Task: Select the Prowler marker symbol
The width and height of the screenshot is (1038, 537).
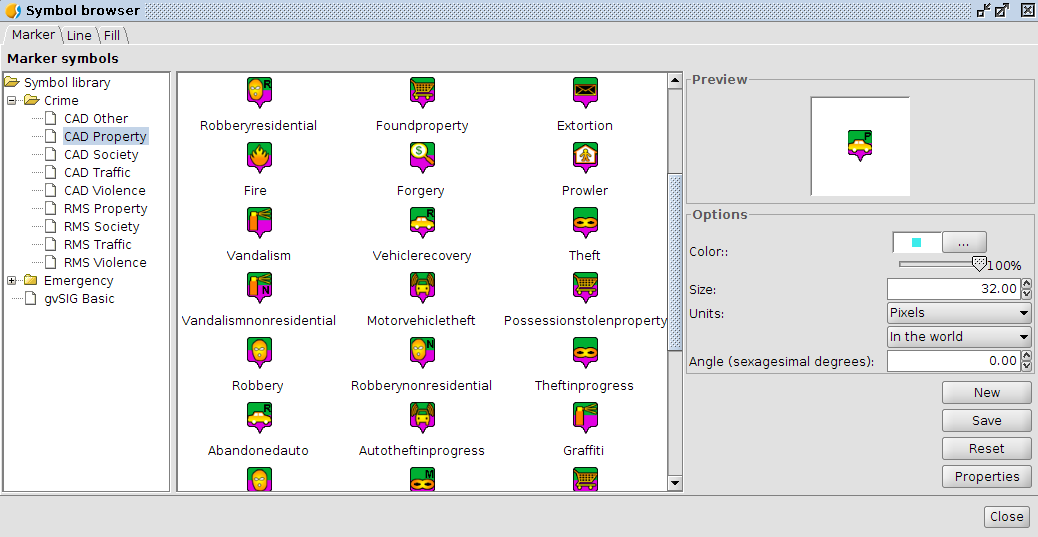Action: (x=585, y=158)
